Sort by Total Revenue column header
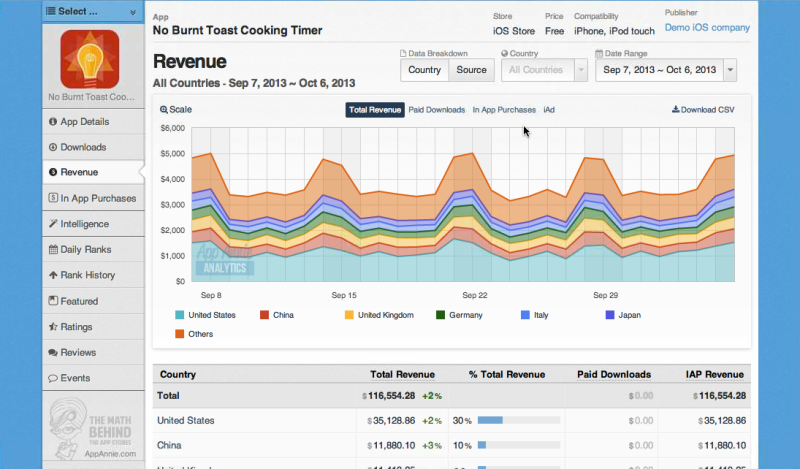 [x=403, y=374]
